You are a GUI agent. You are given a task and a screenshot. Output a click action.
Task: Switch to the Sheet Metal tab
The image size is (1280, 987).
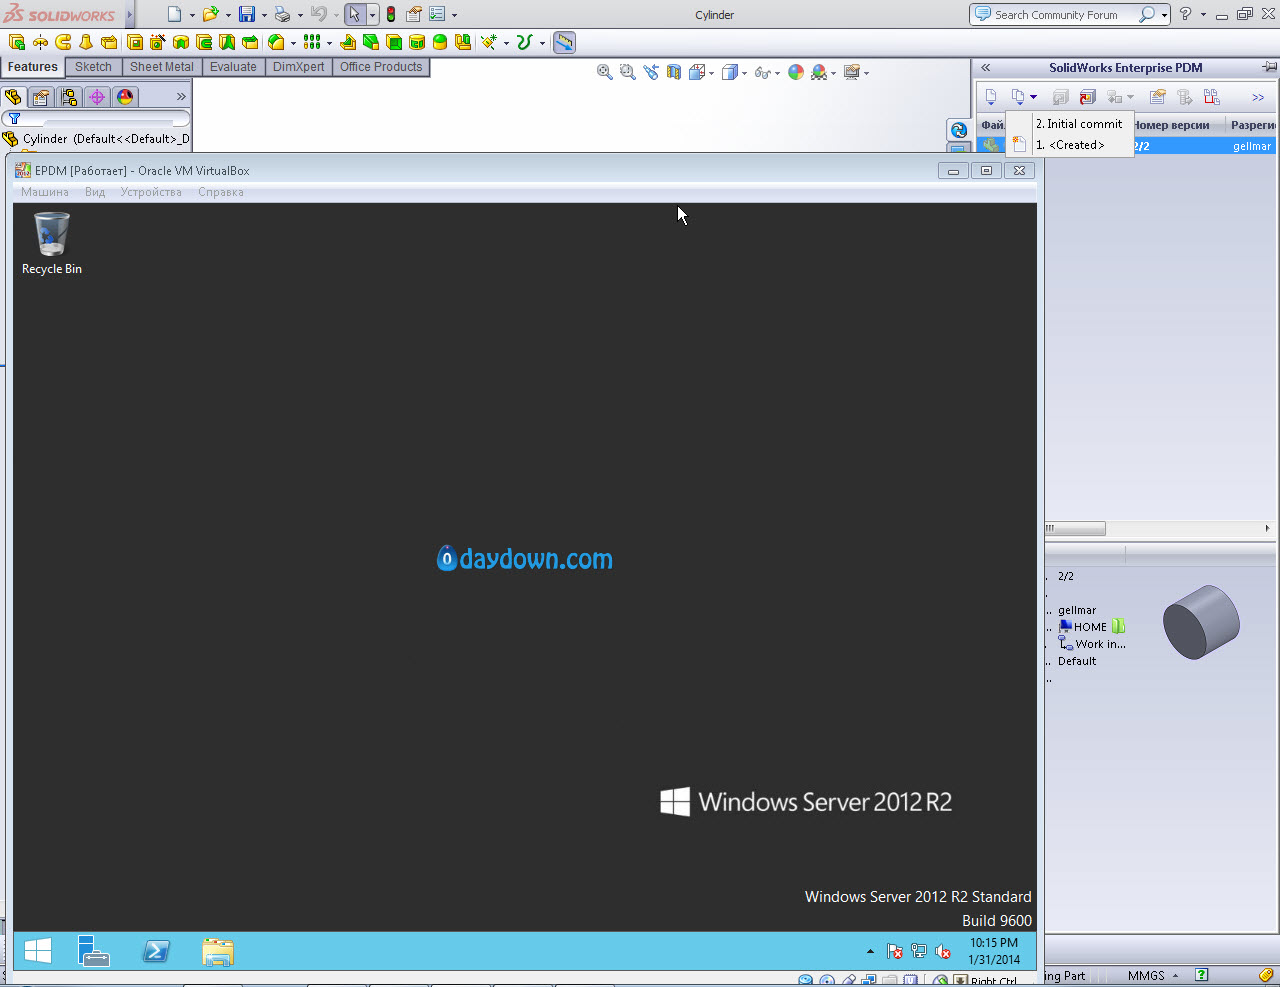[x=162, y=67]
